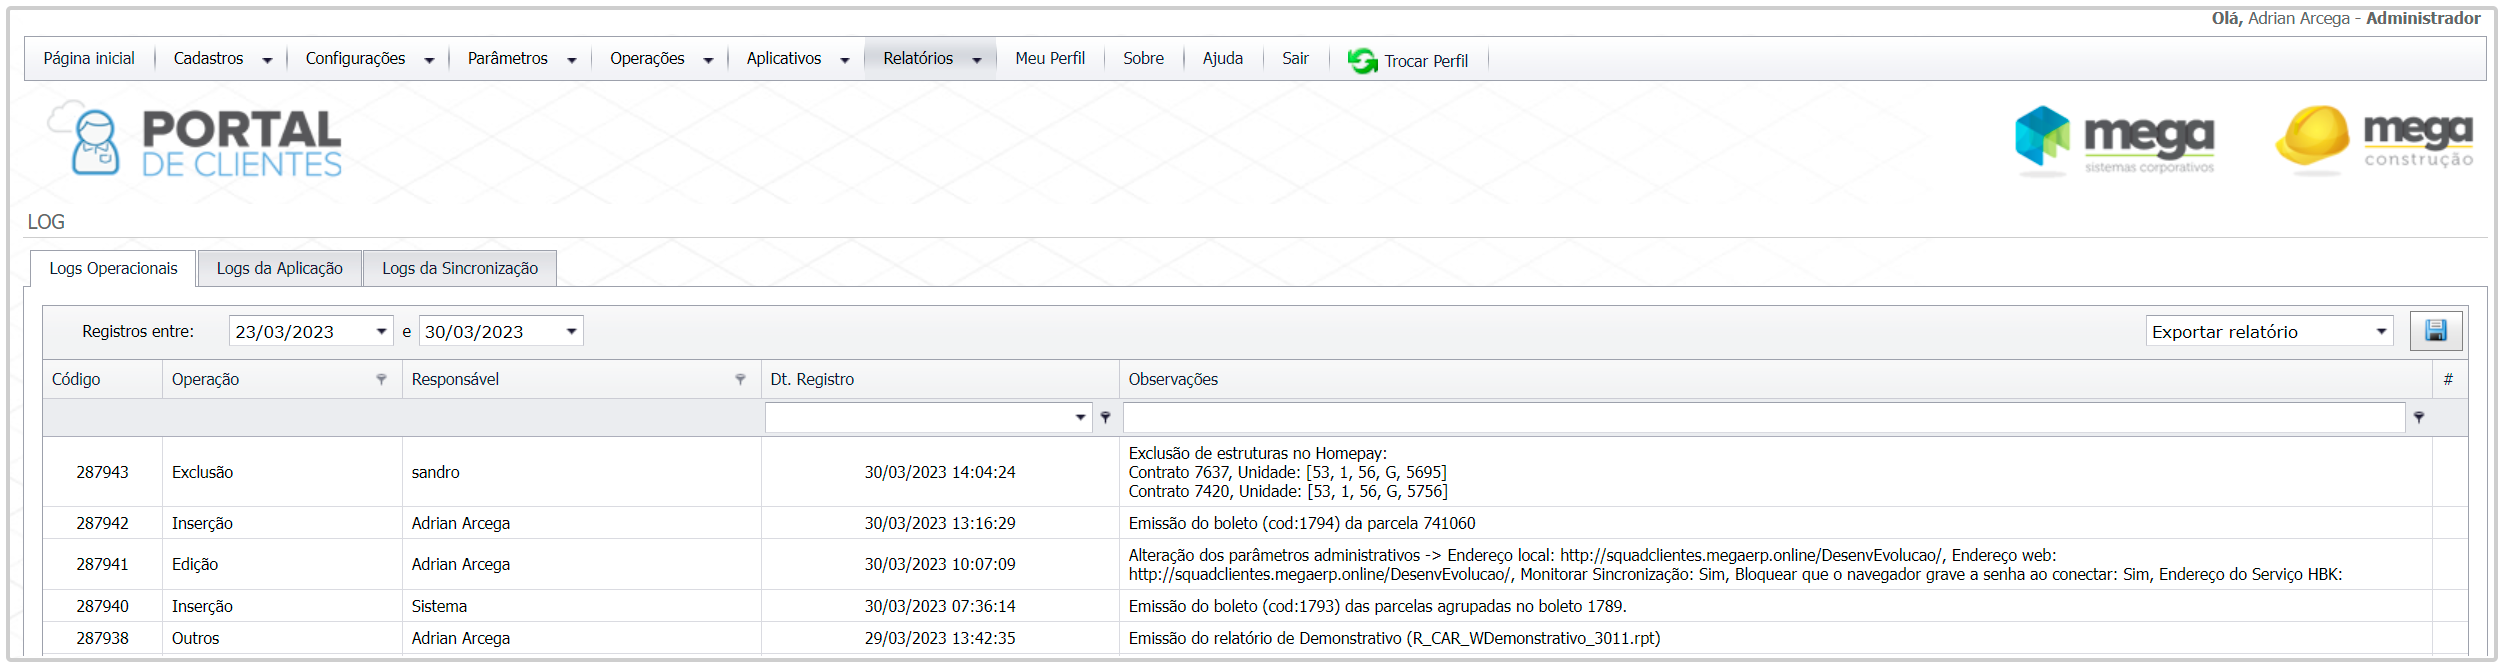Click the Exclusão operation cell
This screenshot has height=668, width=2504.
[x=282, y=472]
